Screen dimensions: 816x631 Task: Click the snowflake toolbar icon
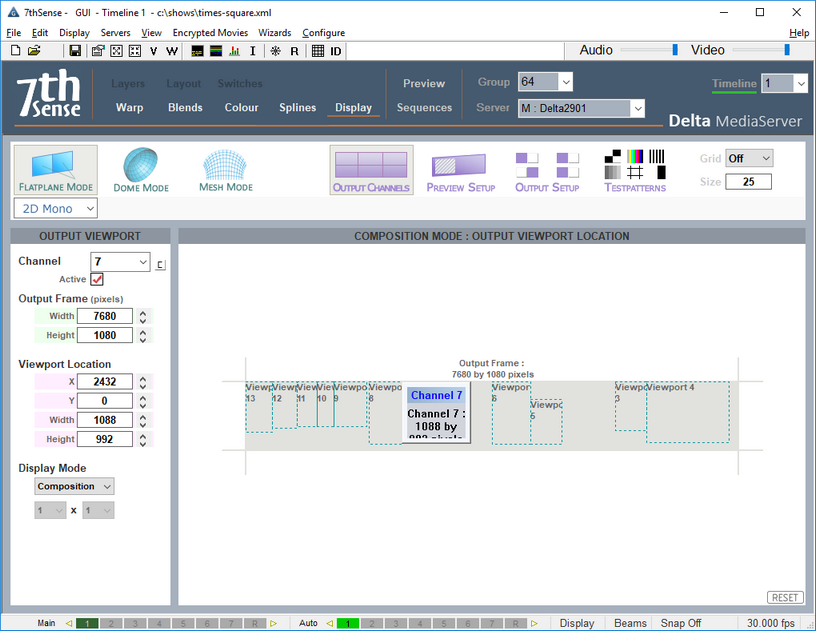[x=276, y=51]
